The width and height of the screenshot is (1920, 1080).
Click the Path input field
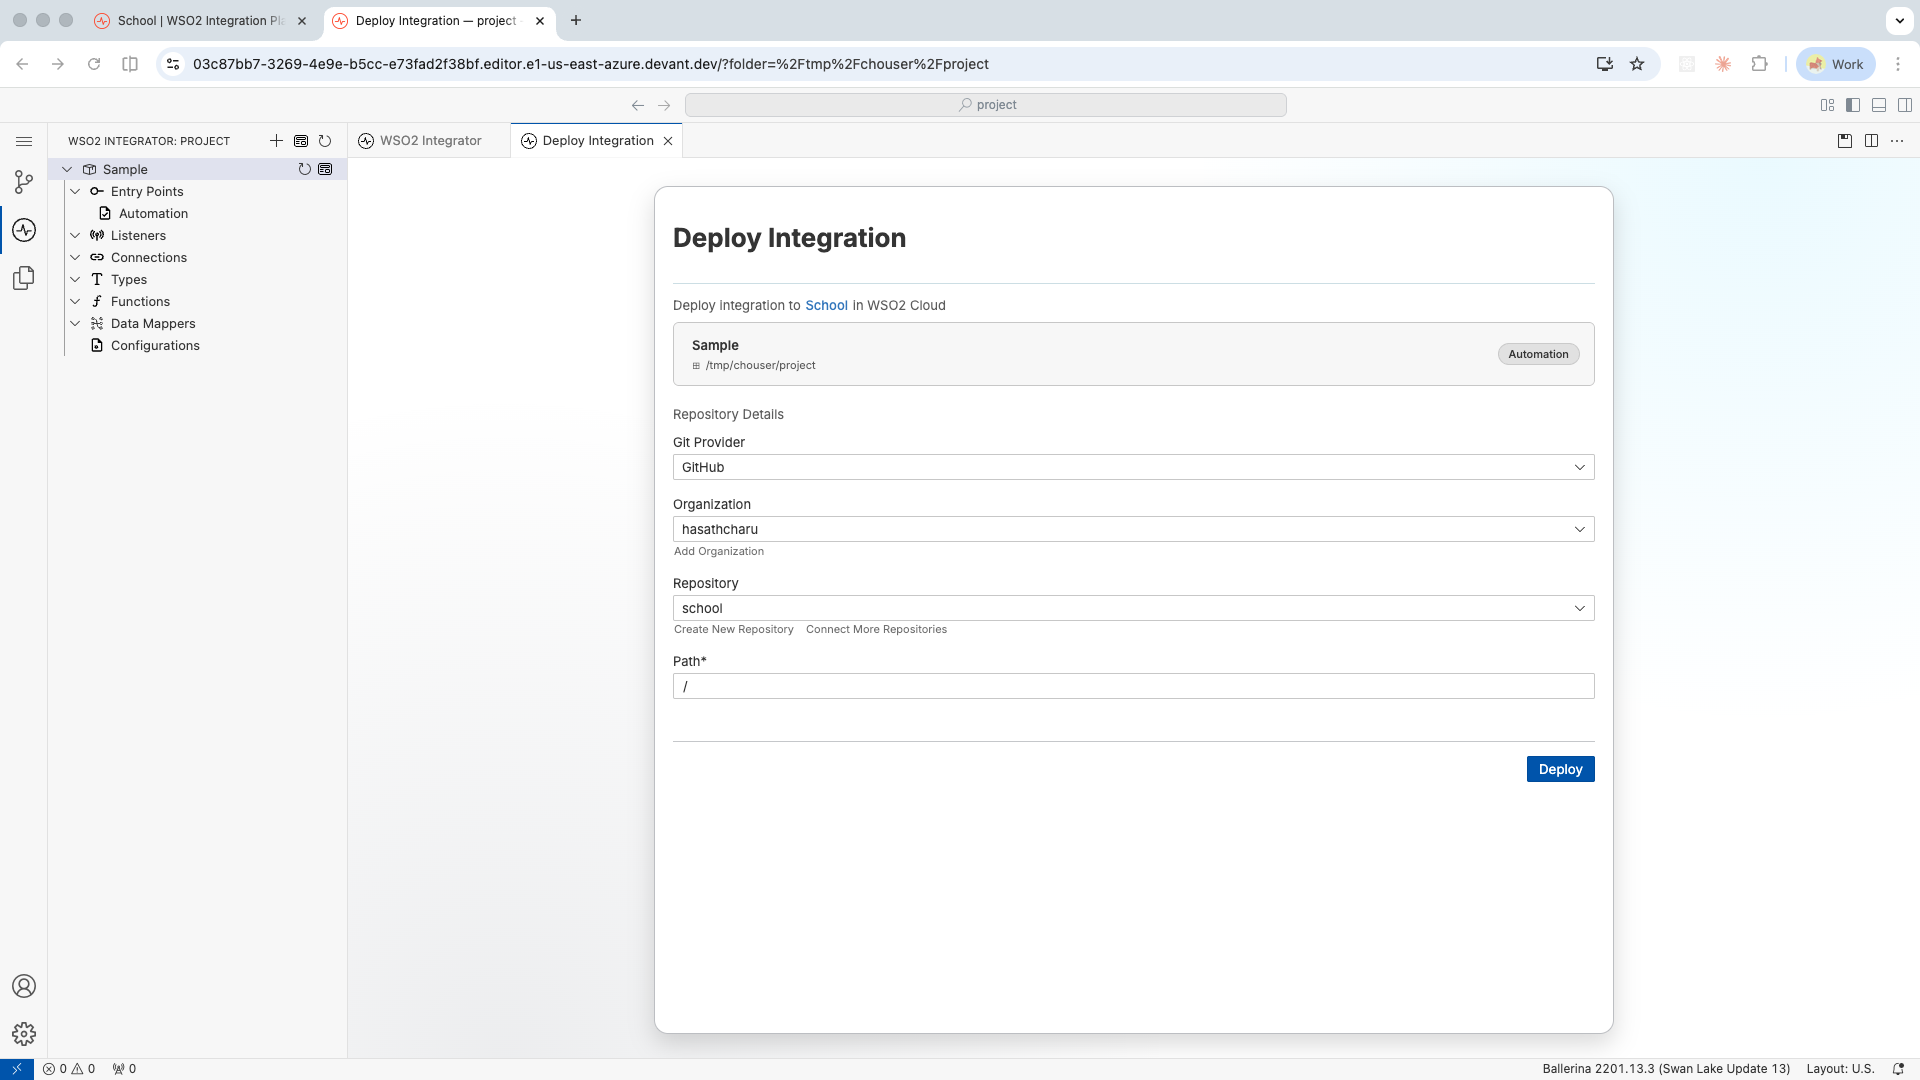1133,686
